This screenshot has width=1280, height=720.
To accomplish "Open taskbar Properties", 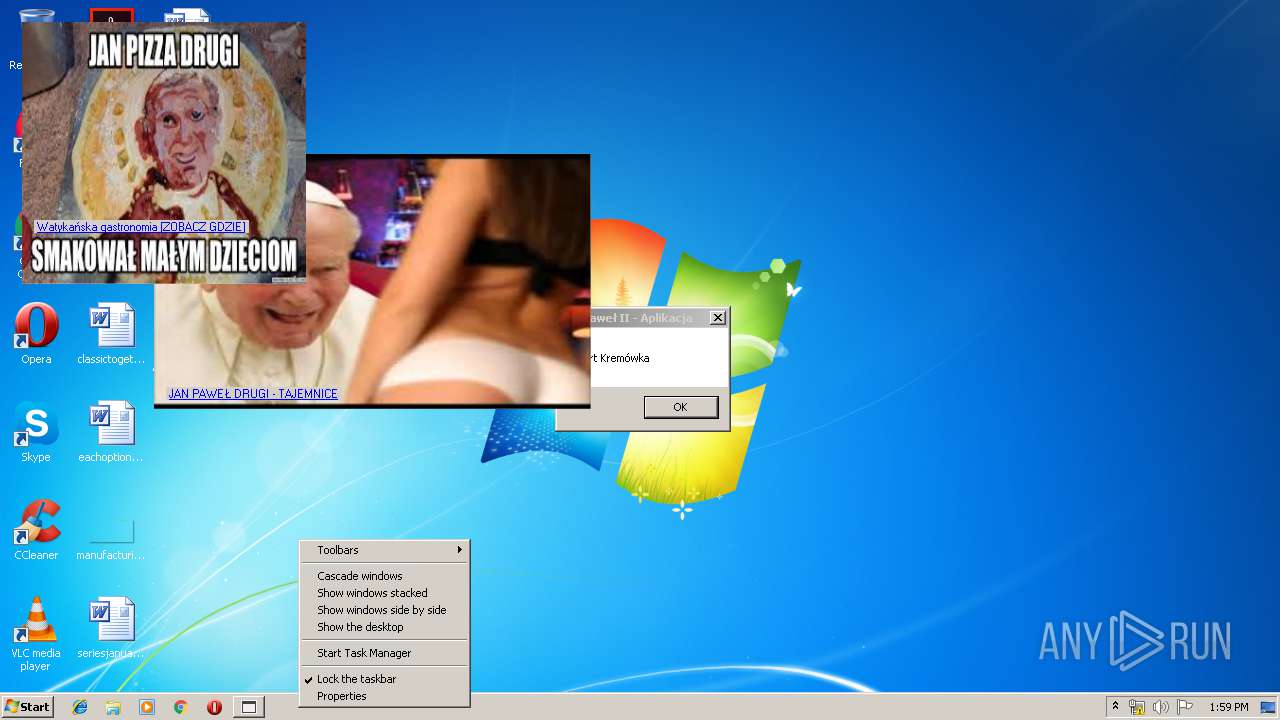I will 384,696.
